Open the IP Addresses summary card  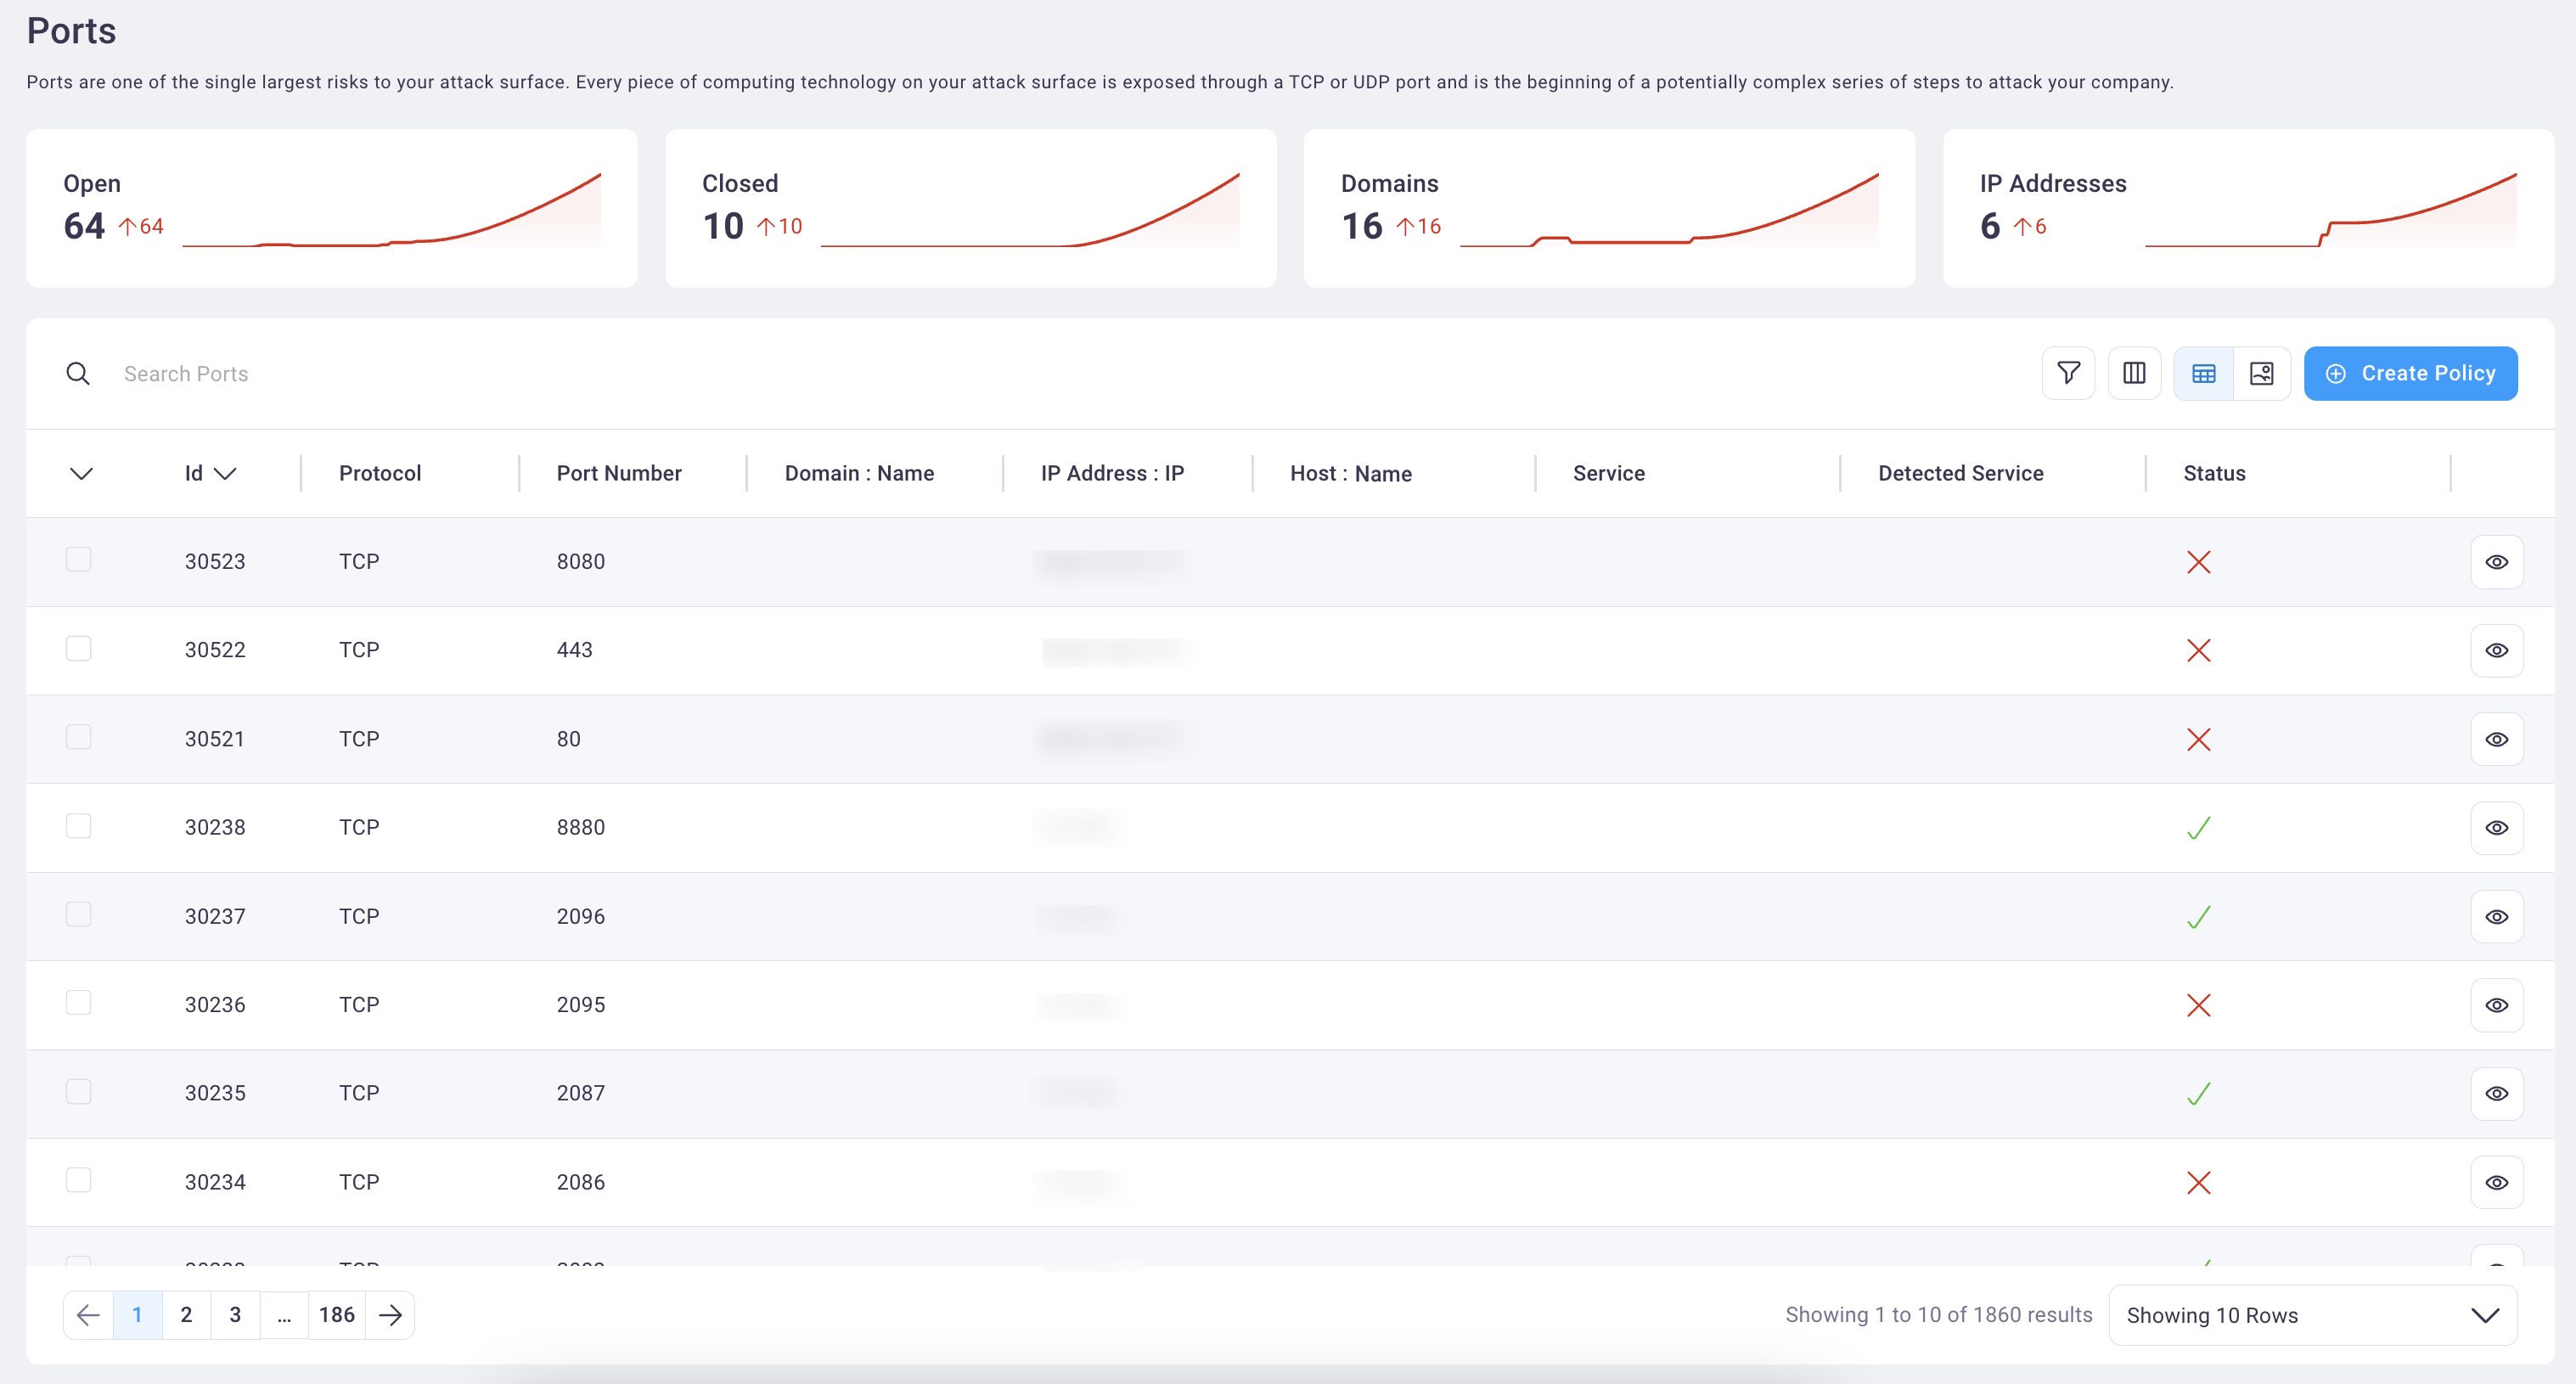pos(2248,208)
